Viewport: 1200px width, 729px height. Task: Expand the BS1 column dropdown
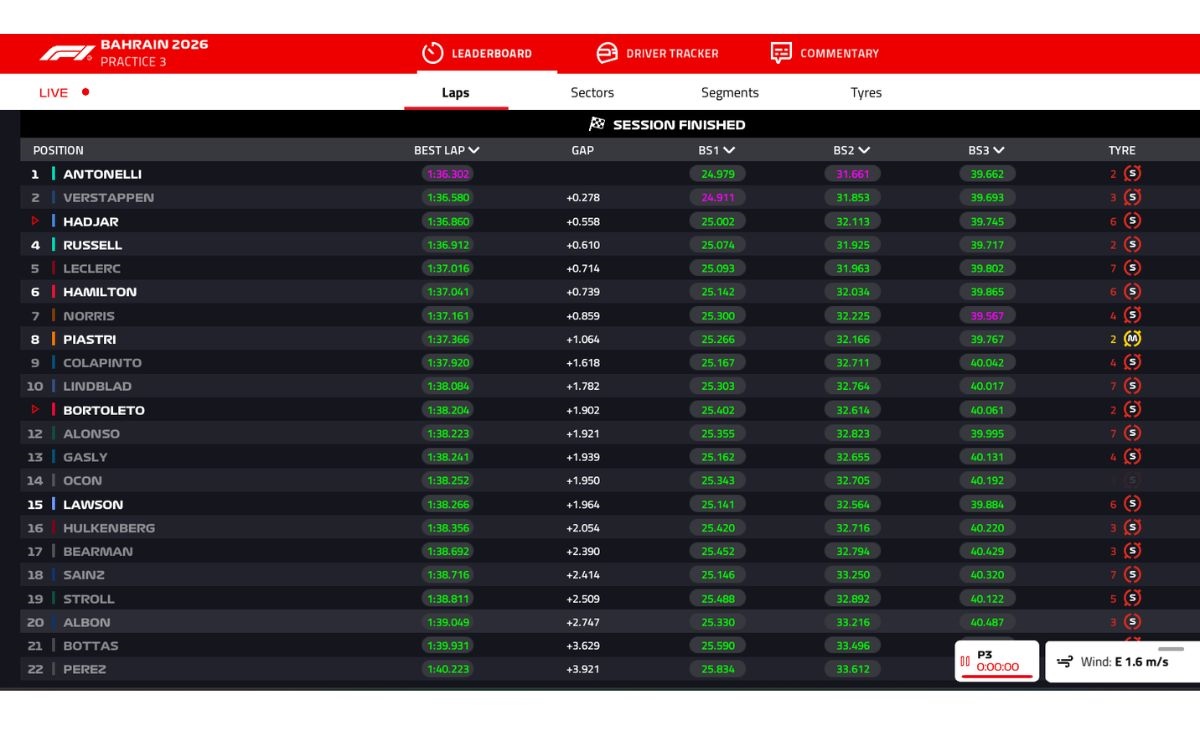(x=729, y=150)
